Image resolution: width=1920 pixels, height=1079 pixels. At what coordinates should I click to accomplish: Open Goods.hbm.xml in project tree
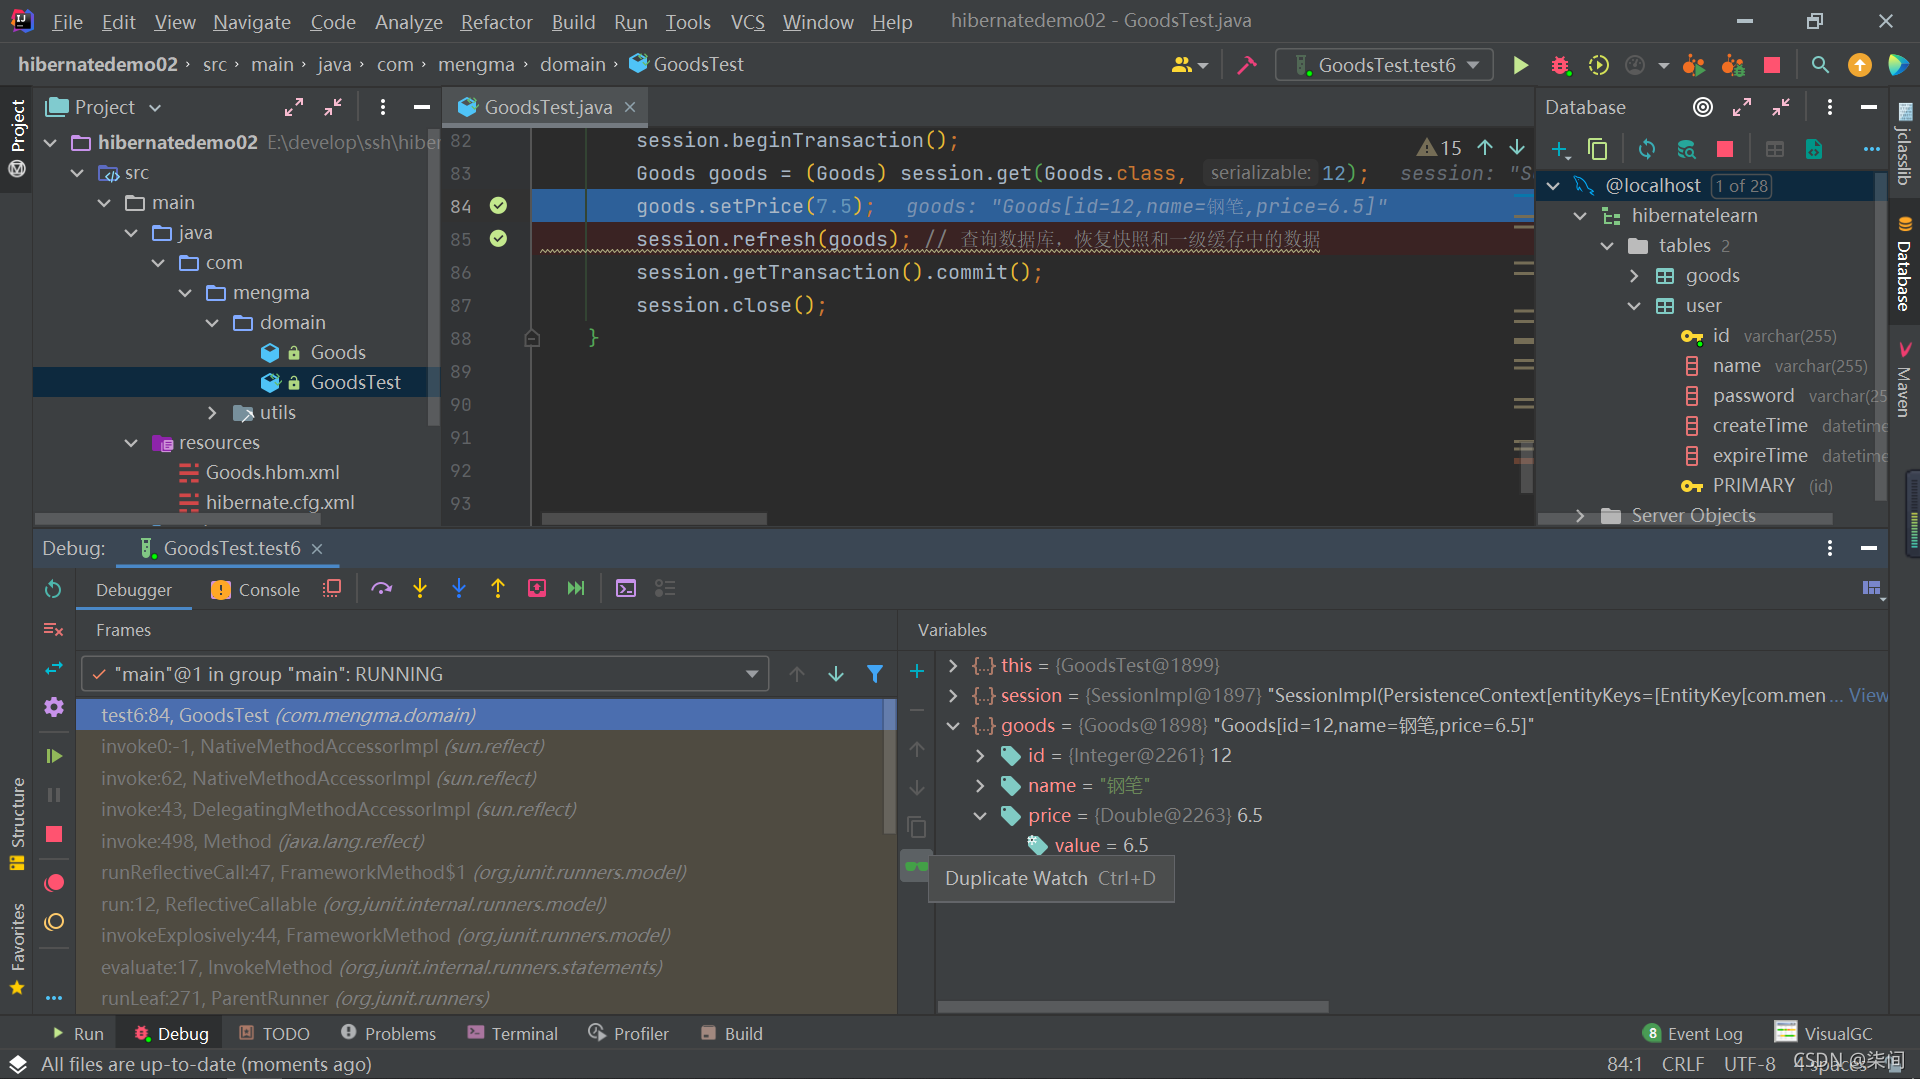pos(259,473)
